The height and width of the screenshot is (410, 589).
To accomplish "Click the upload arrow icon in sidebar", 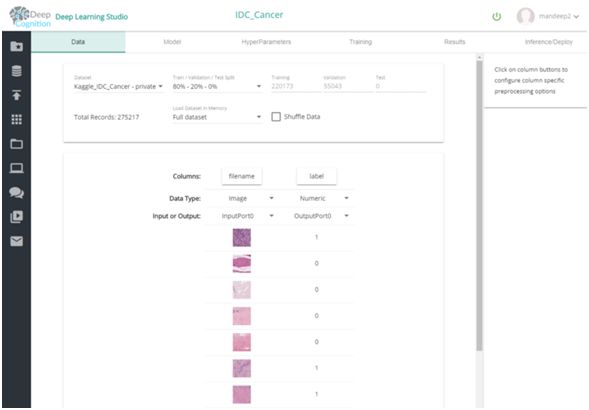I will tap(17, 95).
